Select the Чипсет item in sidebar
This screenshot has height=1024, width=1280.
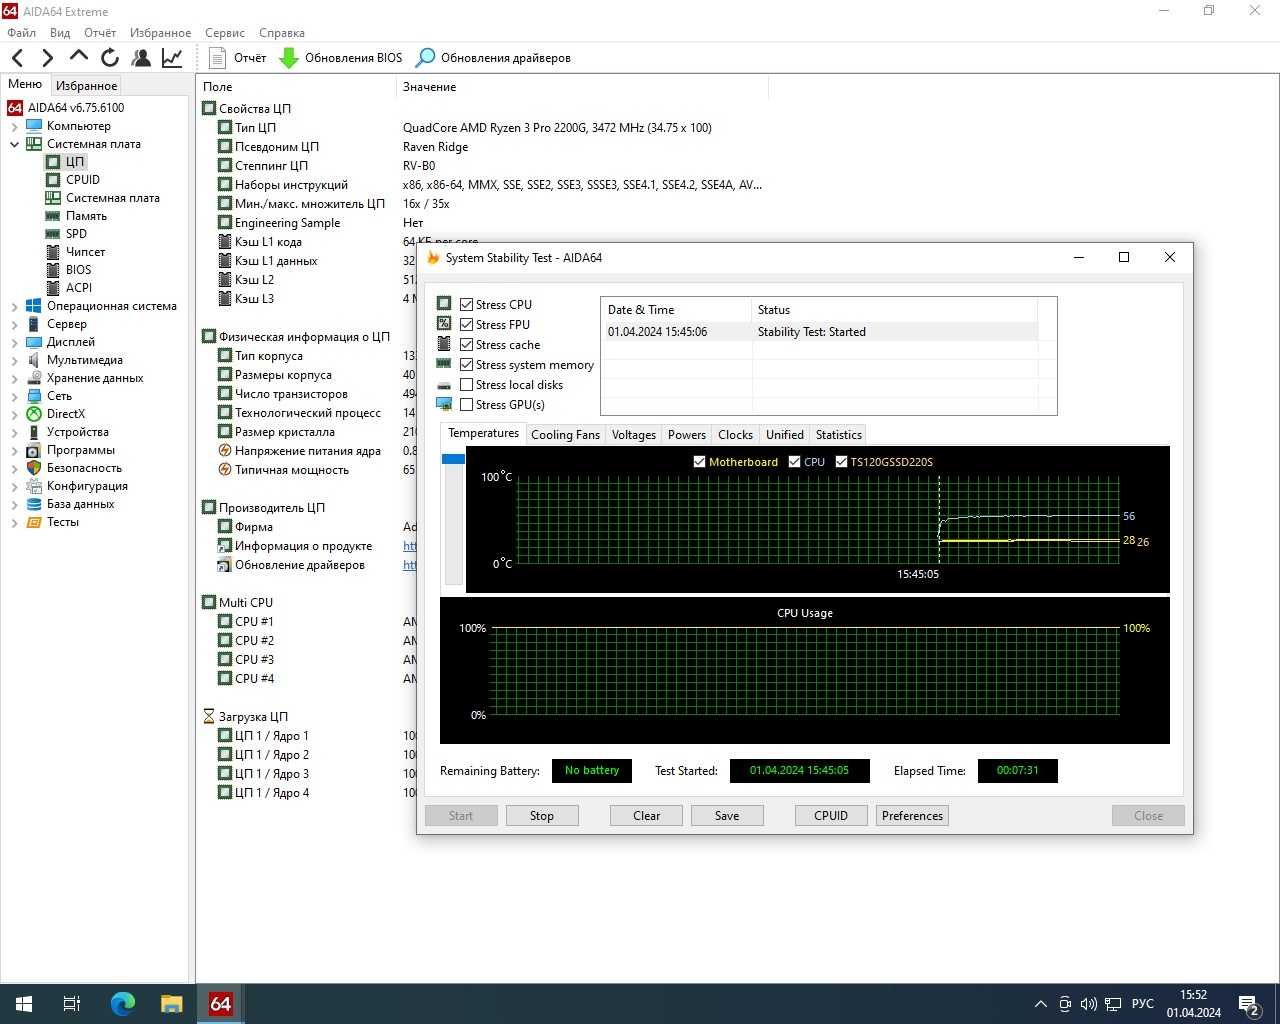85,252
